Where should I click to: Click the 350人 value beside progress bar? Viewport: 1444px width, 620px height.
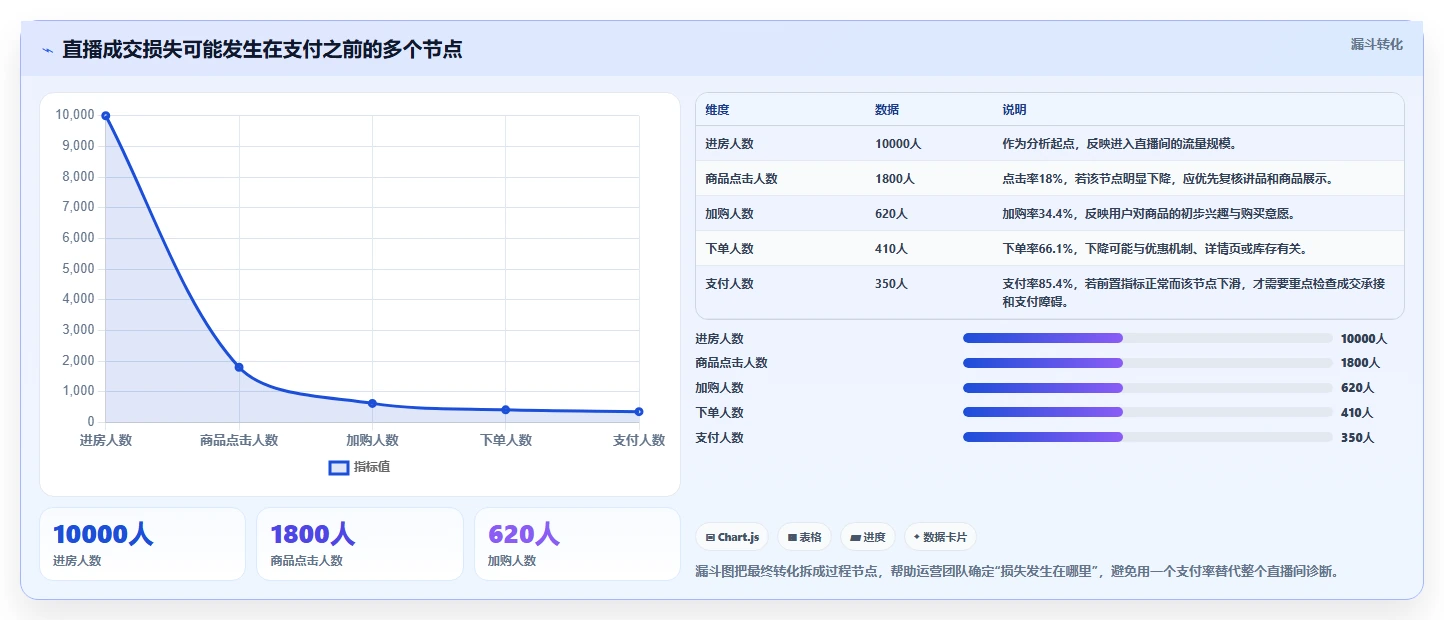[x=1357, y=438]
